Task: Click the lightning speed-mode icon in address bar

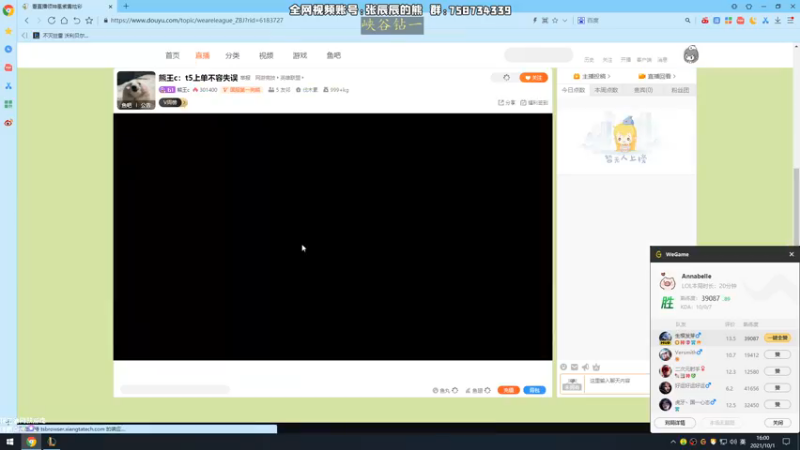Action: (x=535, y=20)
